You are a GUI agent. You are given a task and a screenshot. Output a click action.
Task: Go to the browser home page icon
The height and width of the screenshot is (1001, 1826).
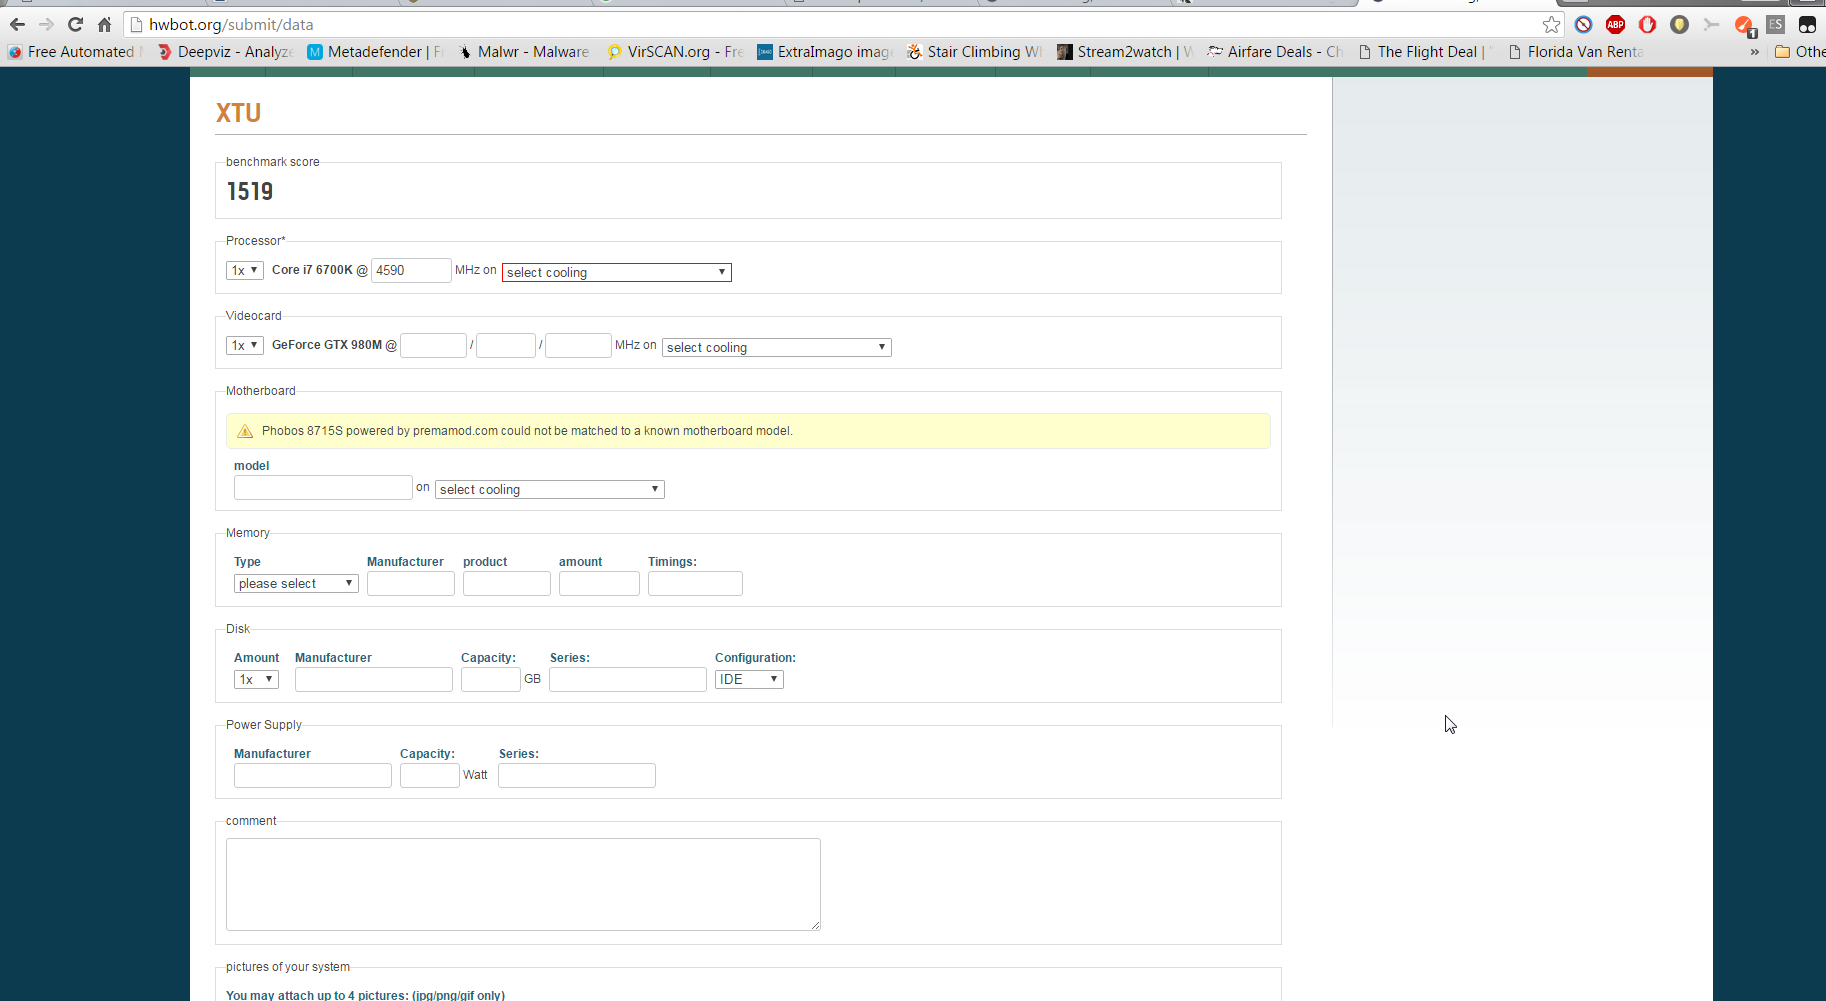tap(104, 24)
